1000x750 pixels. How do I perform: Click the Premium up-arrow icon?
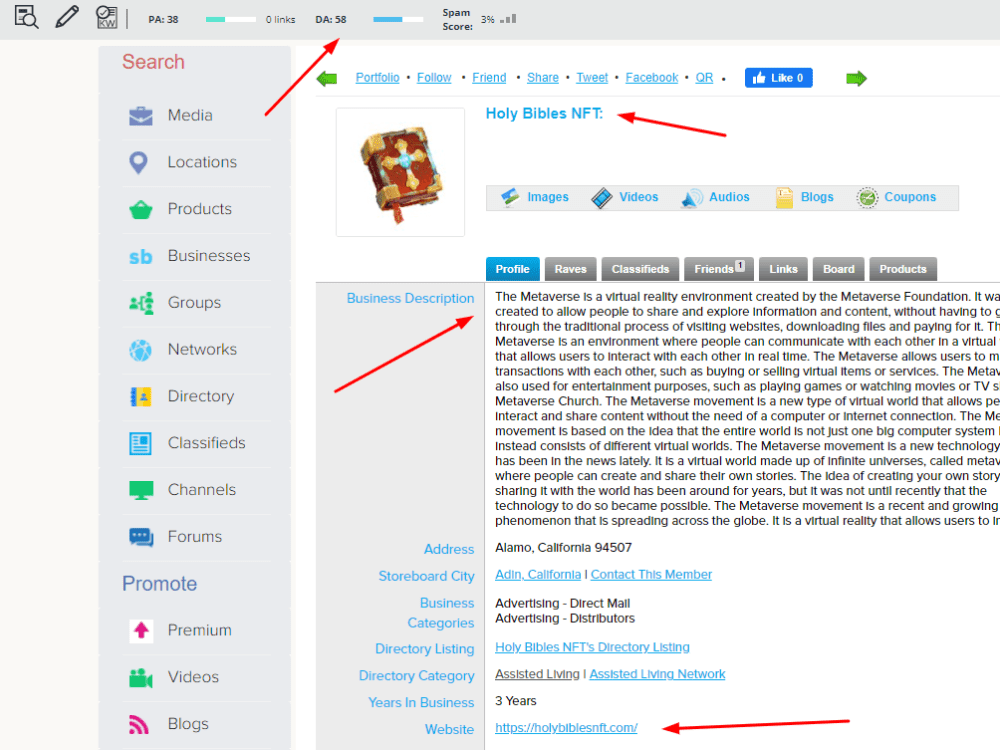141,631
